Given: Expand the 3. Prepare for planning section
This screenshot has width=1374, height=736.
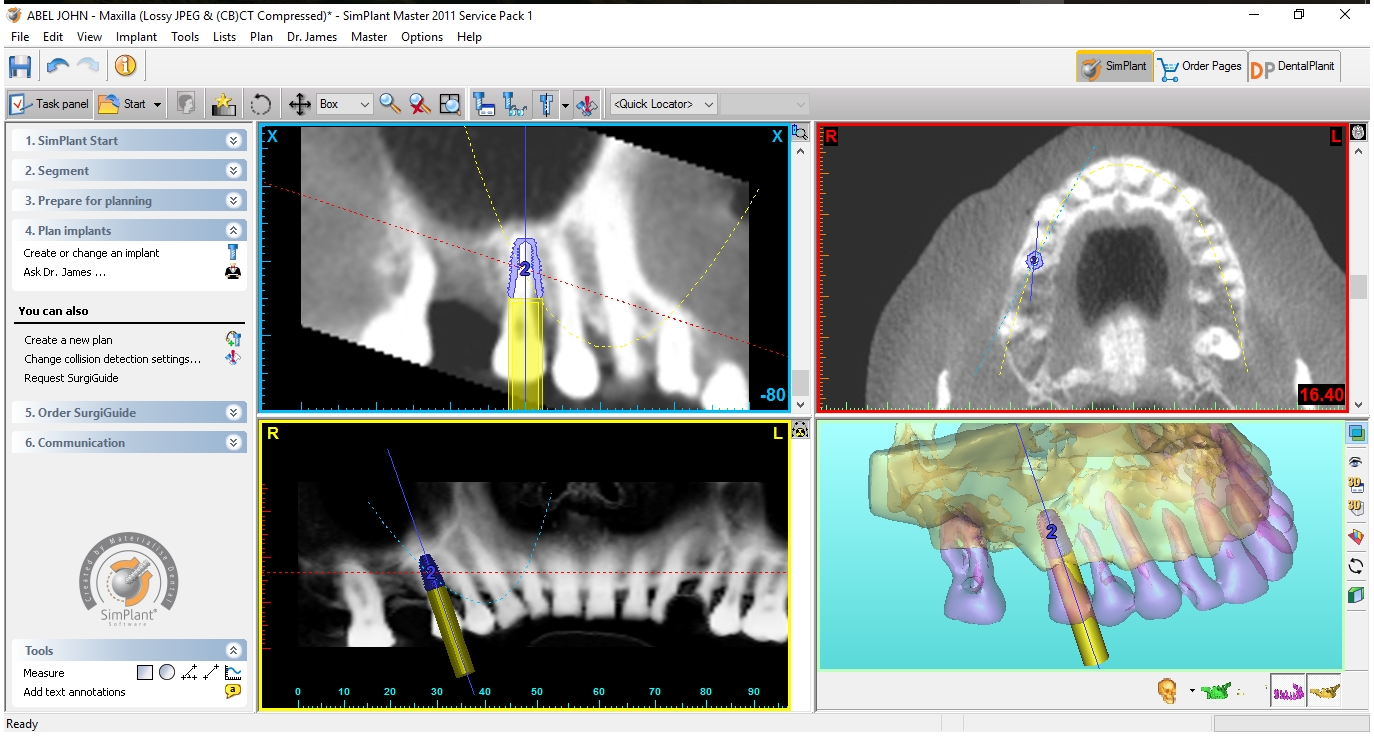Looking at the screenshot, I should 234,201.
